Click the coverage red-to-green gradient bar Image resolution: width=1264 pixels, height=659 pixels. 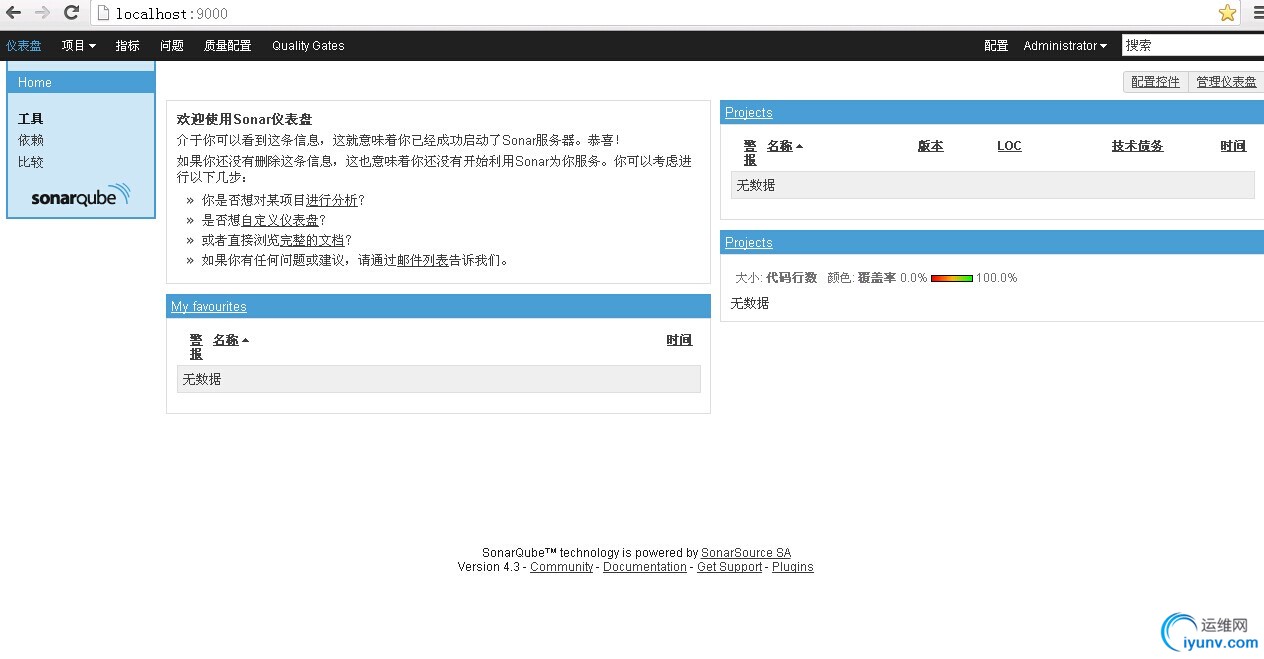(952, 278)
